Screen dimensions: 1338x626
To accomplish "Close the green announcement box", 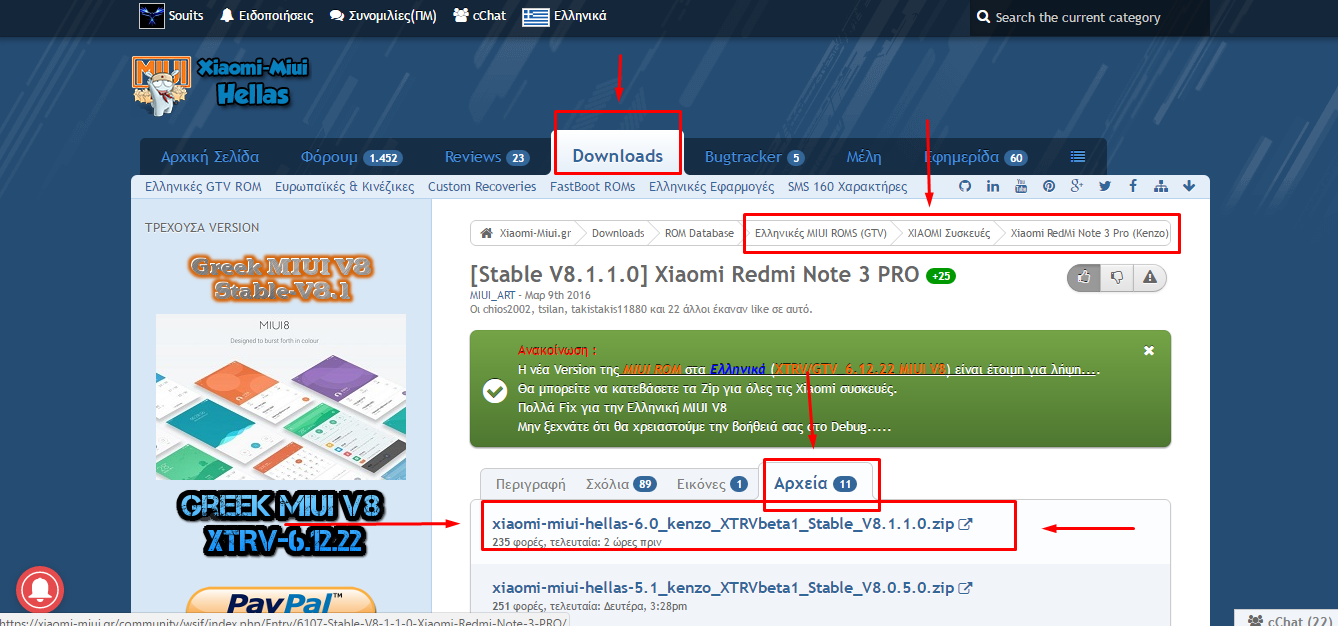I will point(1149,351).
